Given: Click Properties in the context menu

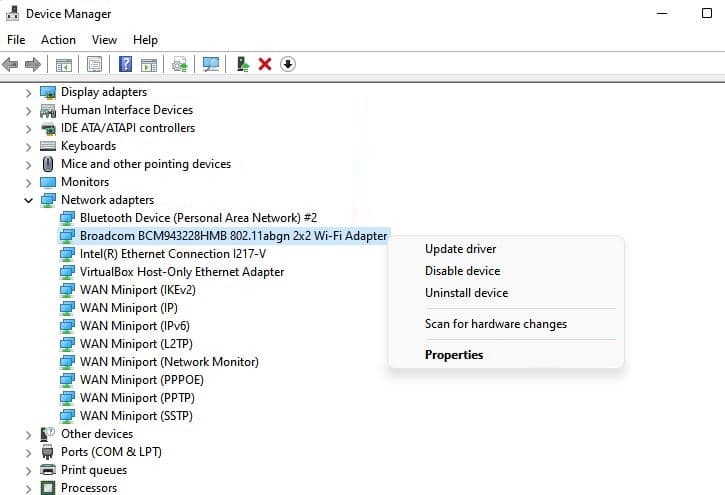Looking at the screenshot, I should (453, 355).
